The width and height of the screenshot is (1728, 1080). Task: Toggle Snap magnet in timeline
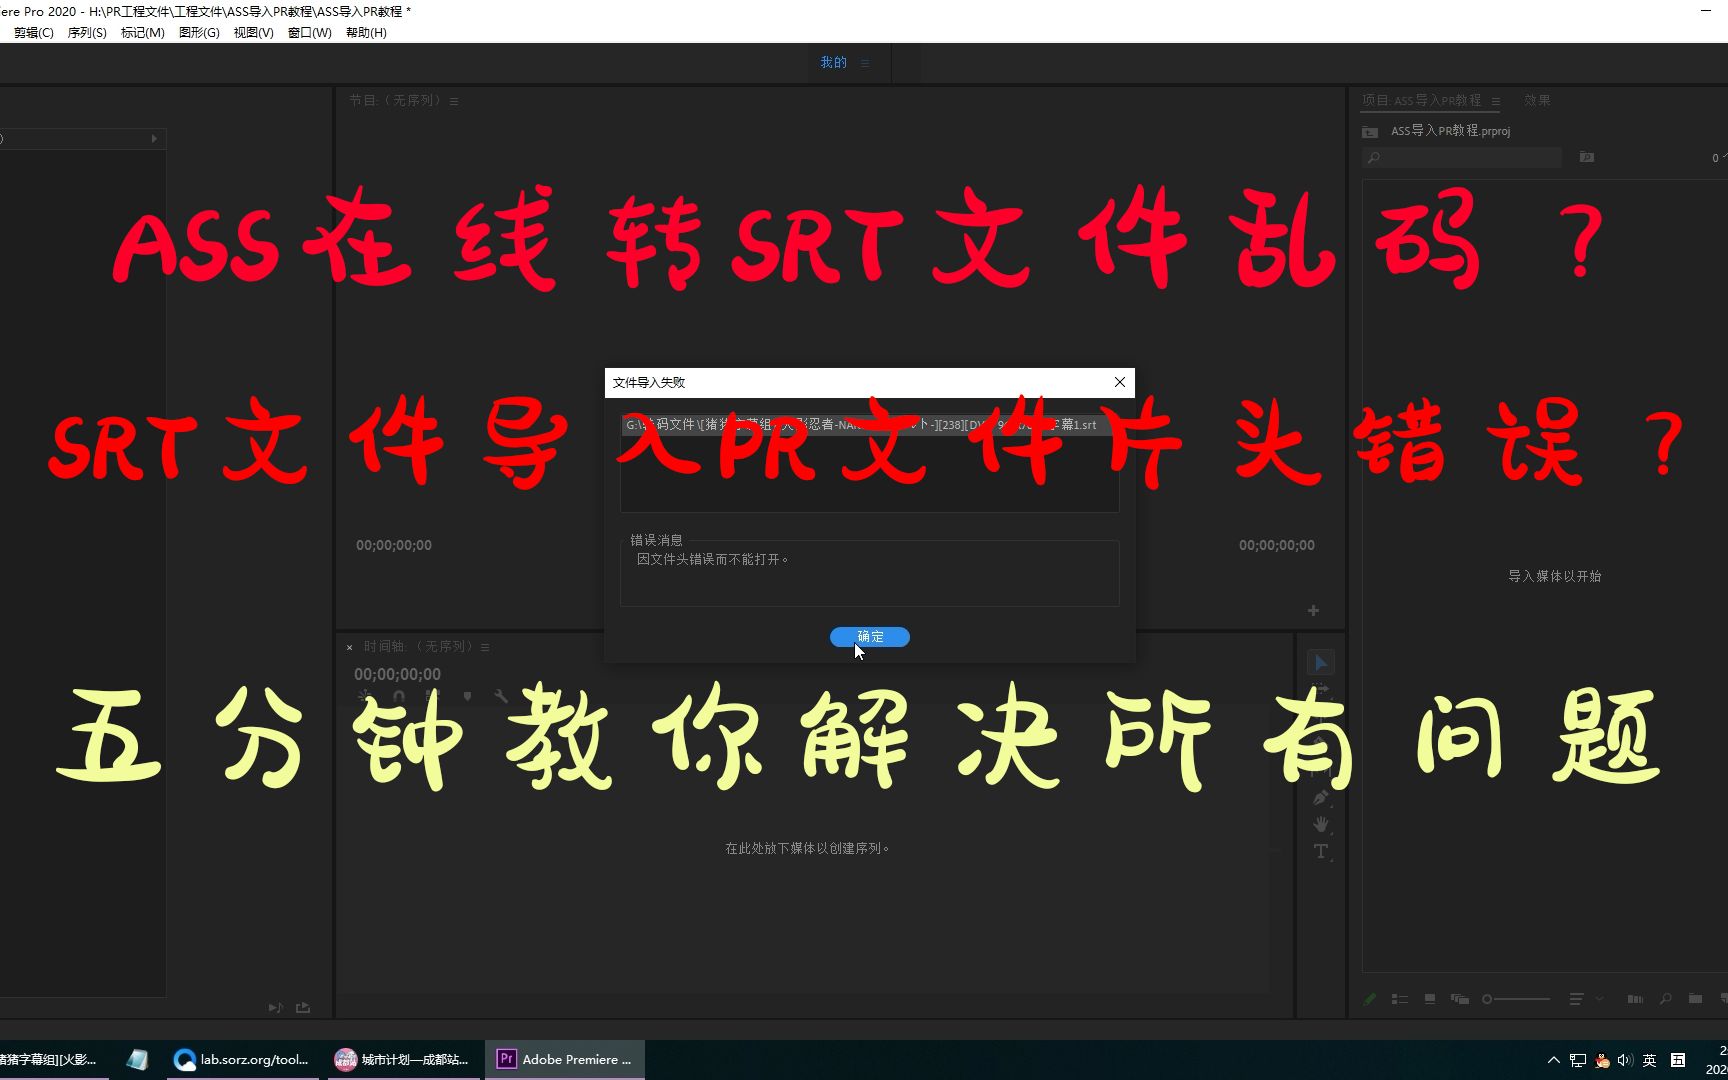[x=398, y=696]
